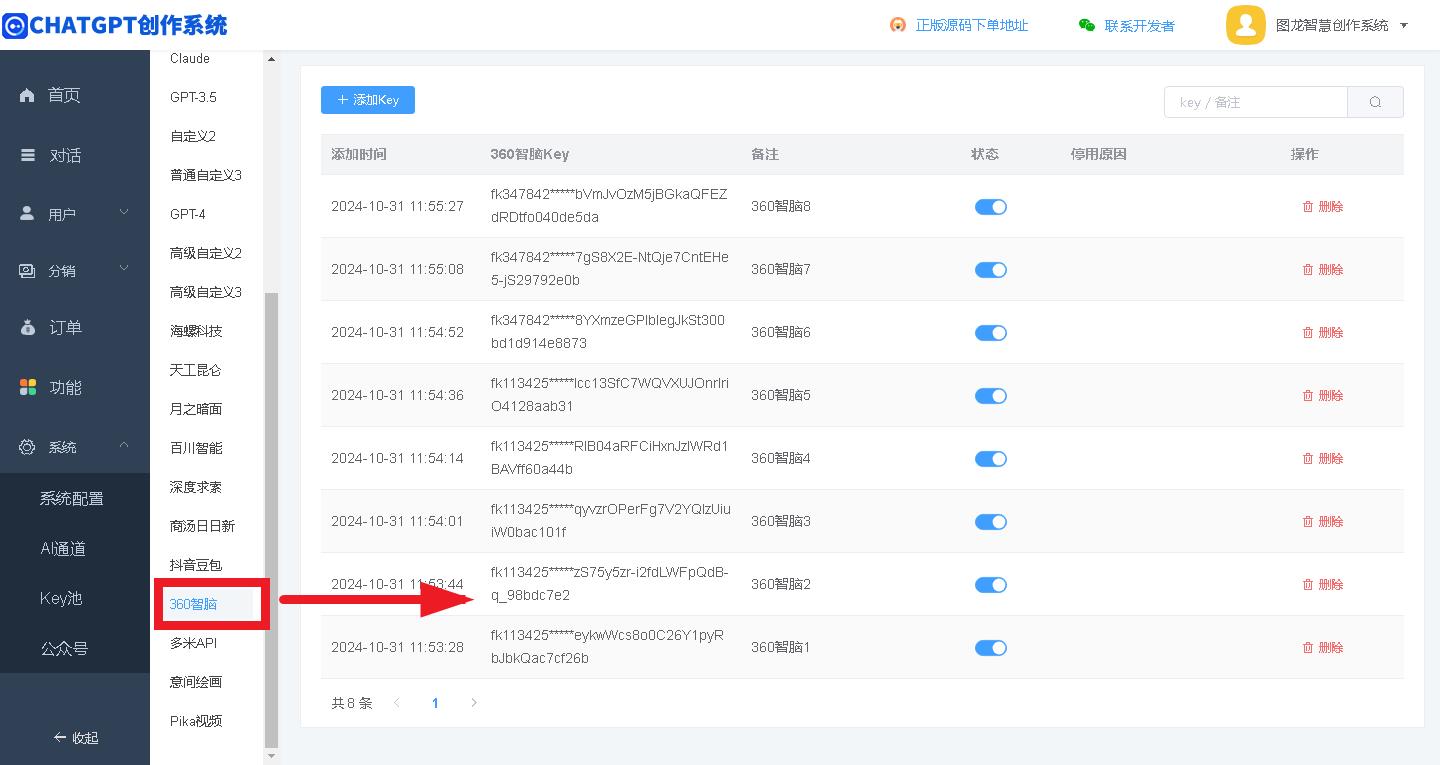Click the home icon beside 首页
The width and height of the screenshot is (1440, 765).
pos(27,96)
